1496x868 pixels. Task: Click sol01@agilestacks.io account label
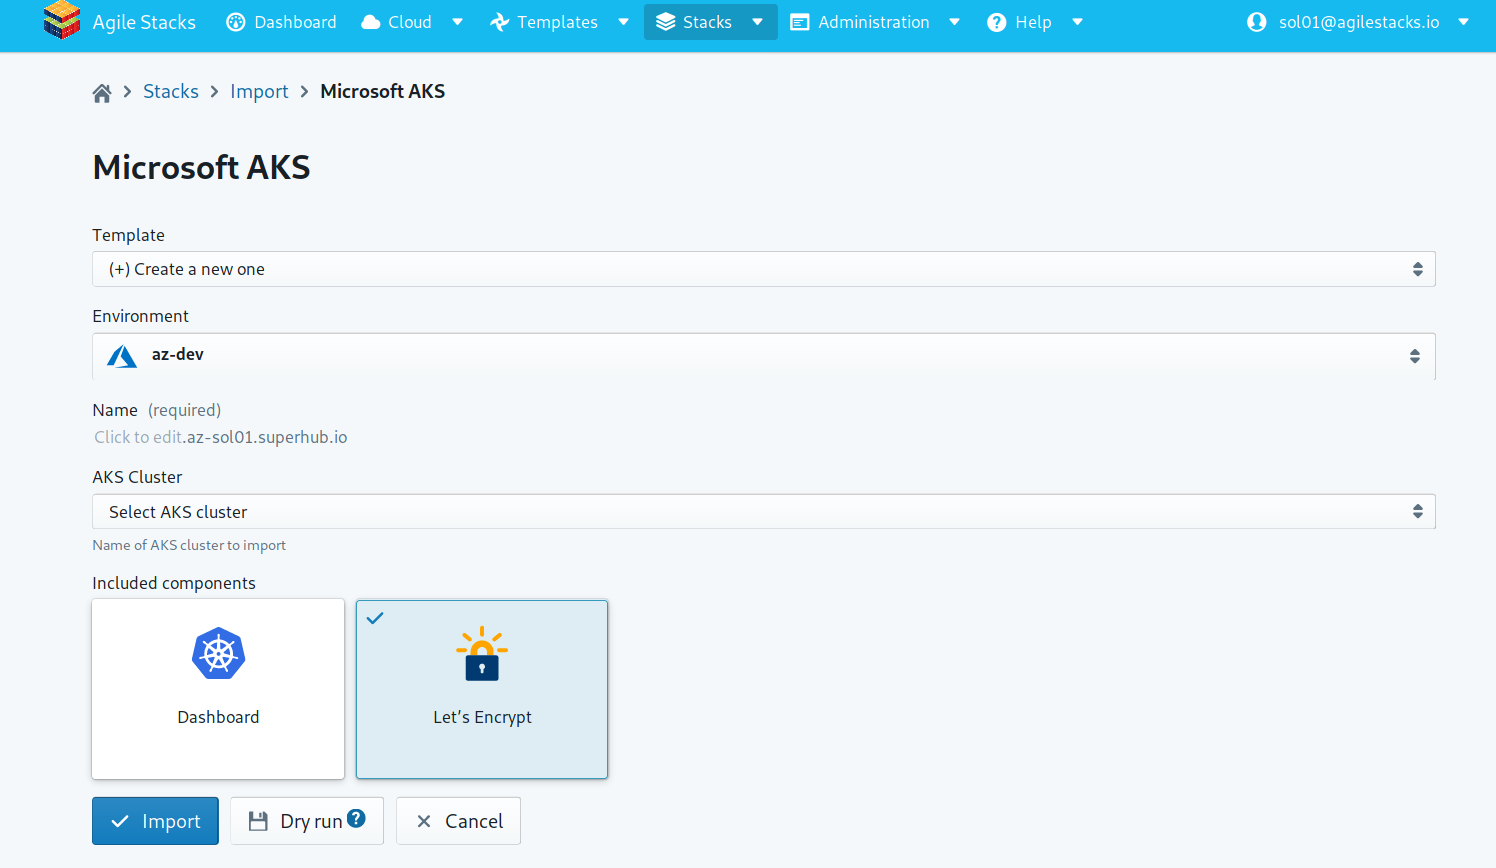[1359, 22]
